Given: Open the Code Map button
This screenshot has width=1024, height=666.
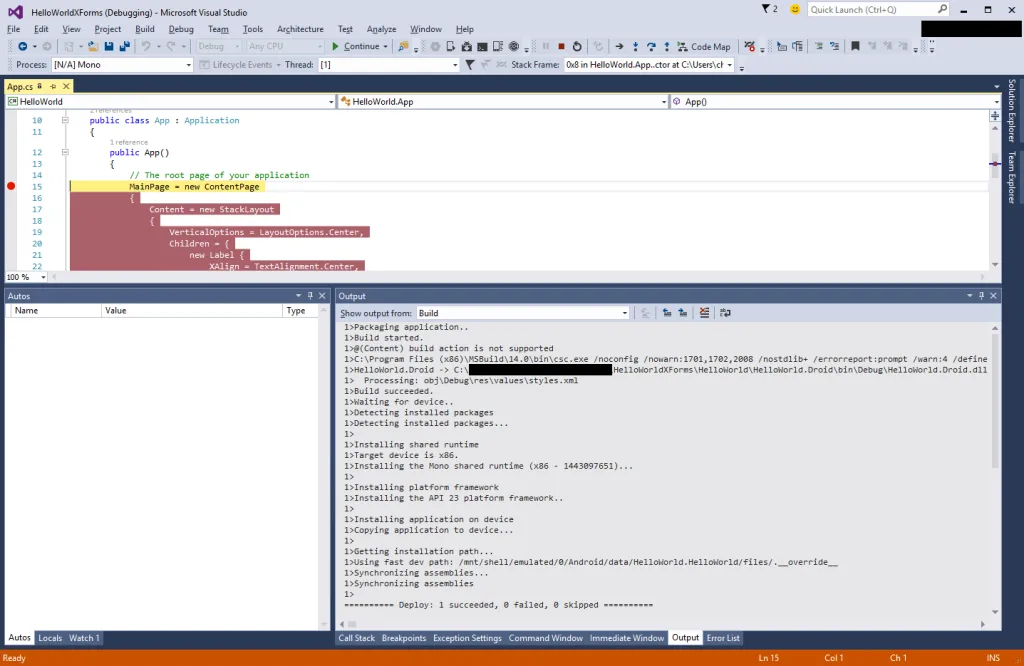Looking at the screenshot, I should (x=704, y=46).
